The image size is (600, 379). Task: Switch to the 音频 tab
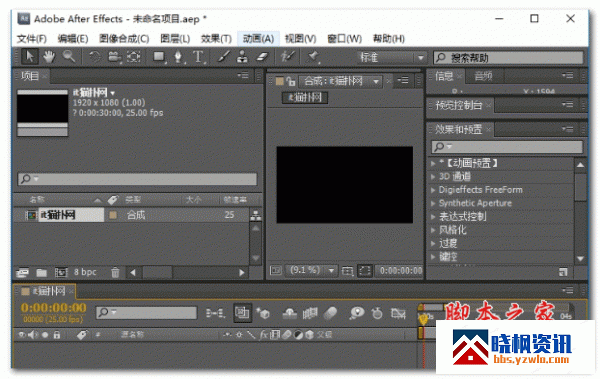pos(483,76)
